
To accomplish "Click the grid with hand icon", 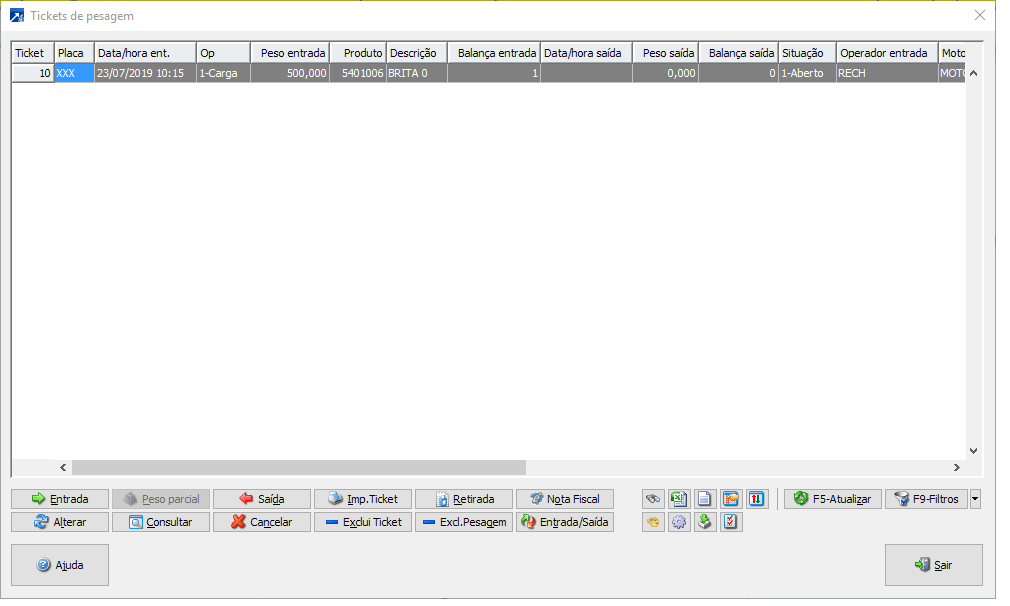I will point(730,499).
